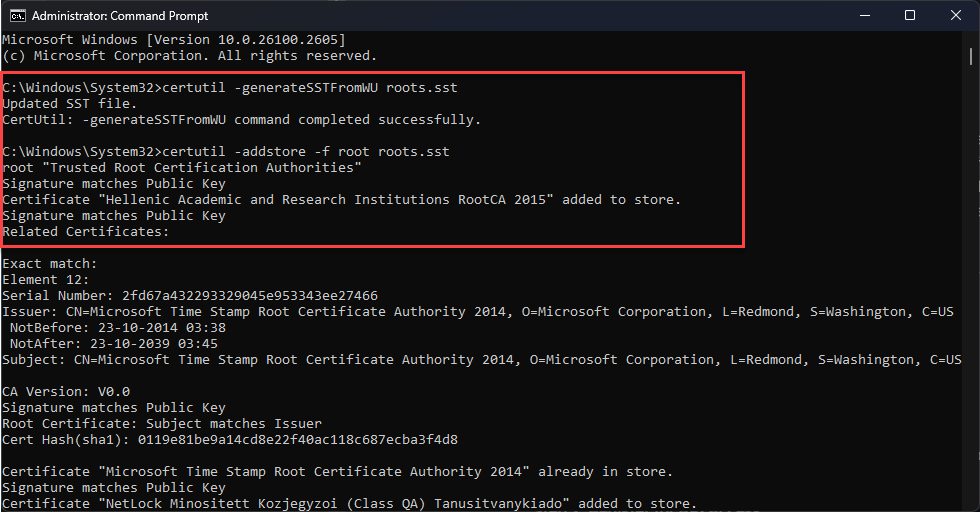Click the 'Exact match:' output line
Screen dimensions: 980x512
[50, 263]
